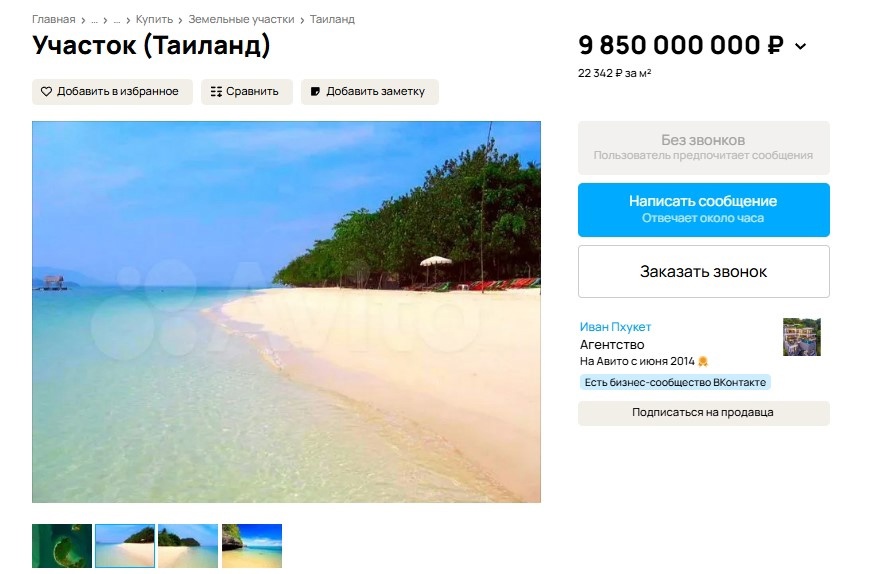The height and width of the screenshot is (574, 880).
Task: Click the note icon beside Добавить заметку
Action: click(x=316, y=92)
